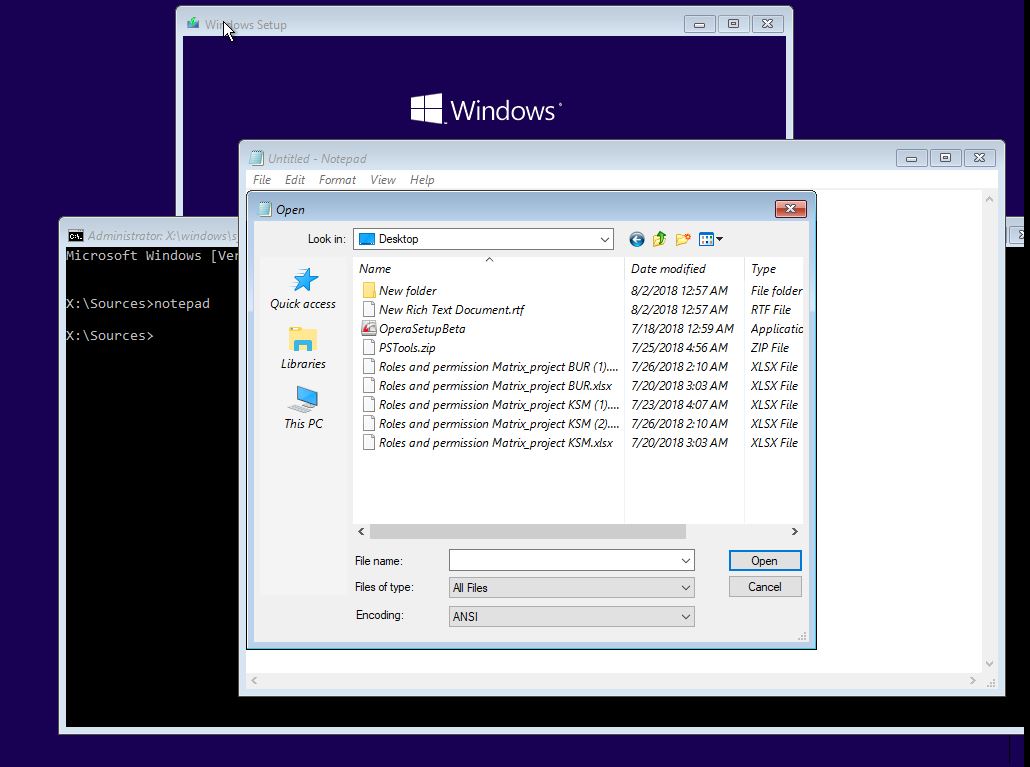Select Quick access in the places bar
This screenshot has height=767, width=1030.
tap(303, 288)
